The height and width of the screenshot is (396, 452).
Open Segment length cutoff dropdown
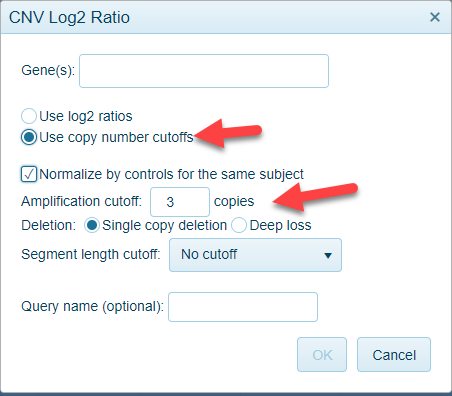point(255,255)
